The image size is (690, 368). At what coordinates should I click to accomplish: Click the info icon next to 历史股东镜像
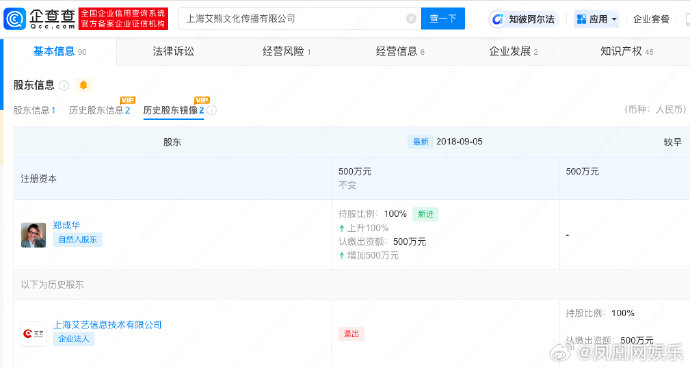pyautogui.click(x=212, y=110)
